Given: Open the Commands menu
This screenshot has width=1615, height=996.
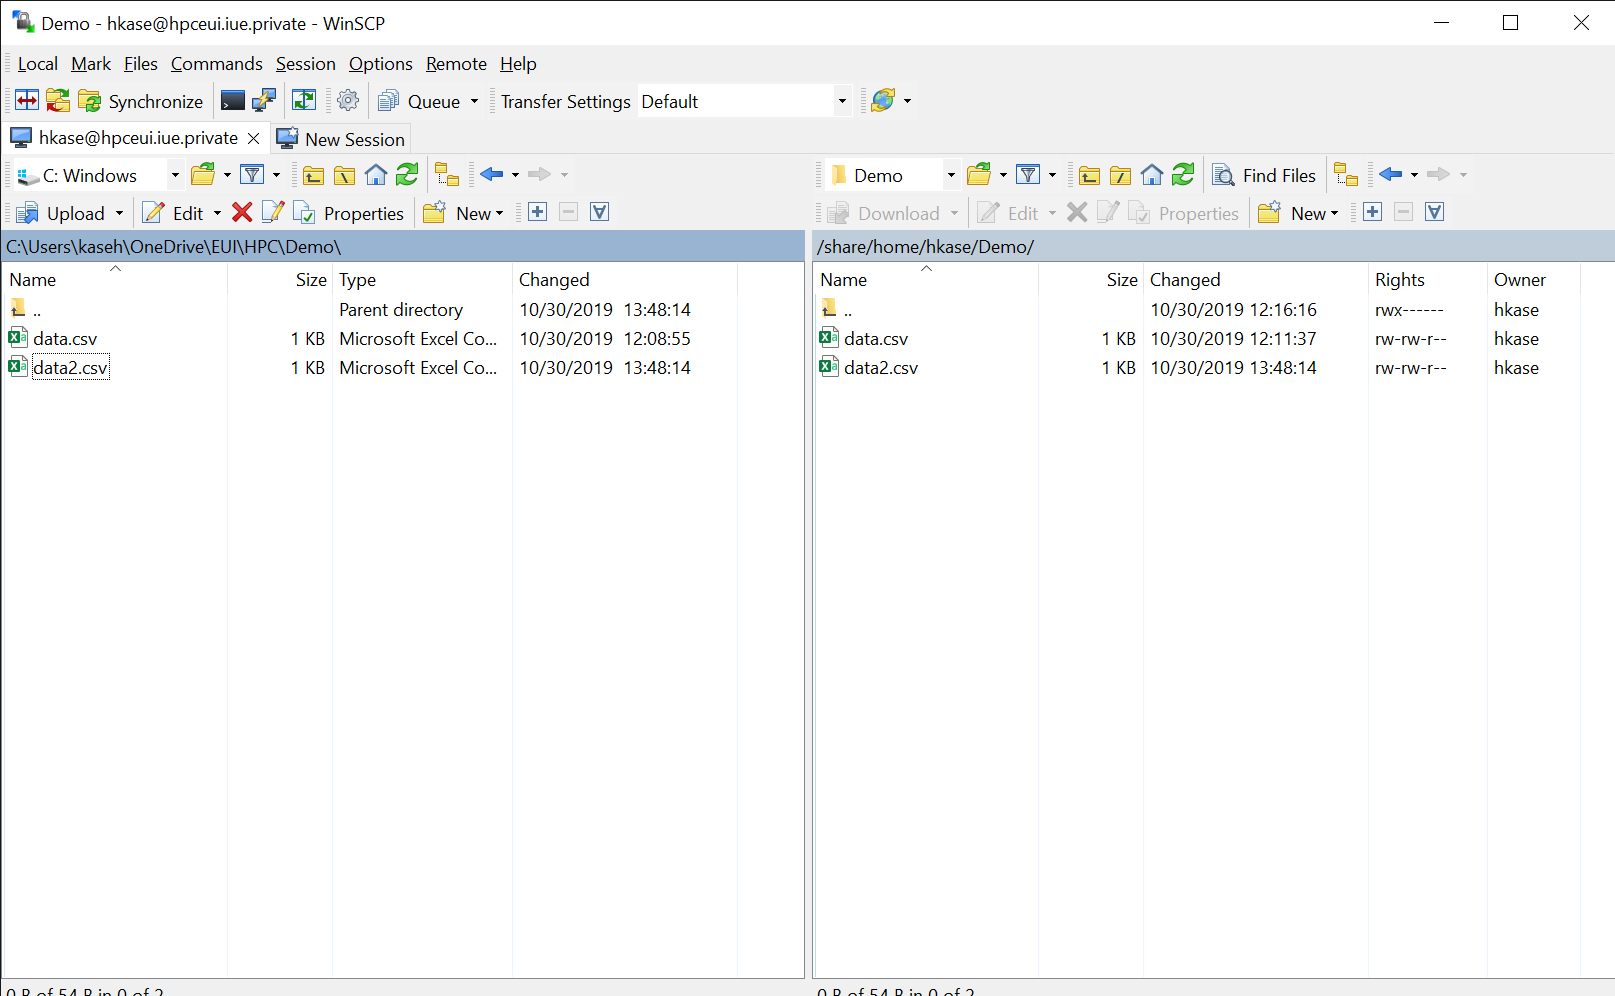Looking at the screenshot, I should pyautogui.click(x=217, y=64).
